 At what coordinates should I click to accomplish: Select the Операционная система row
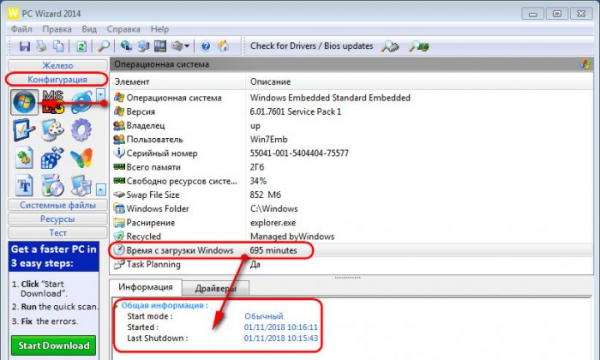(x=351, y=98)
